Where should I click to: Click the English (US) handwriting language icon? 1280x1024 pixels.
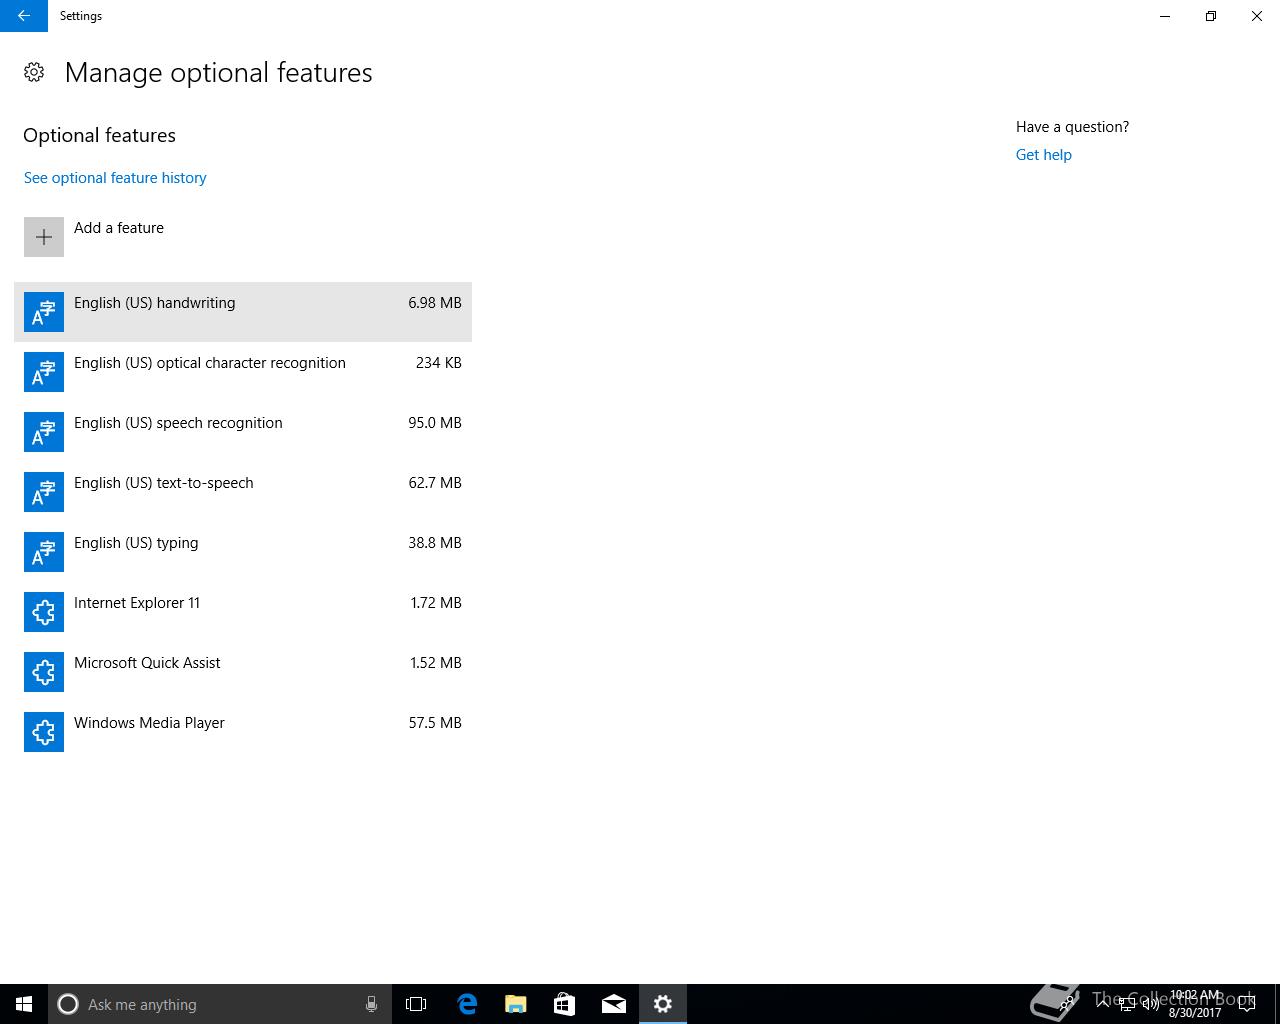coord(44,312)
